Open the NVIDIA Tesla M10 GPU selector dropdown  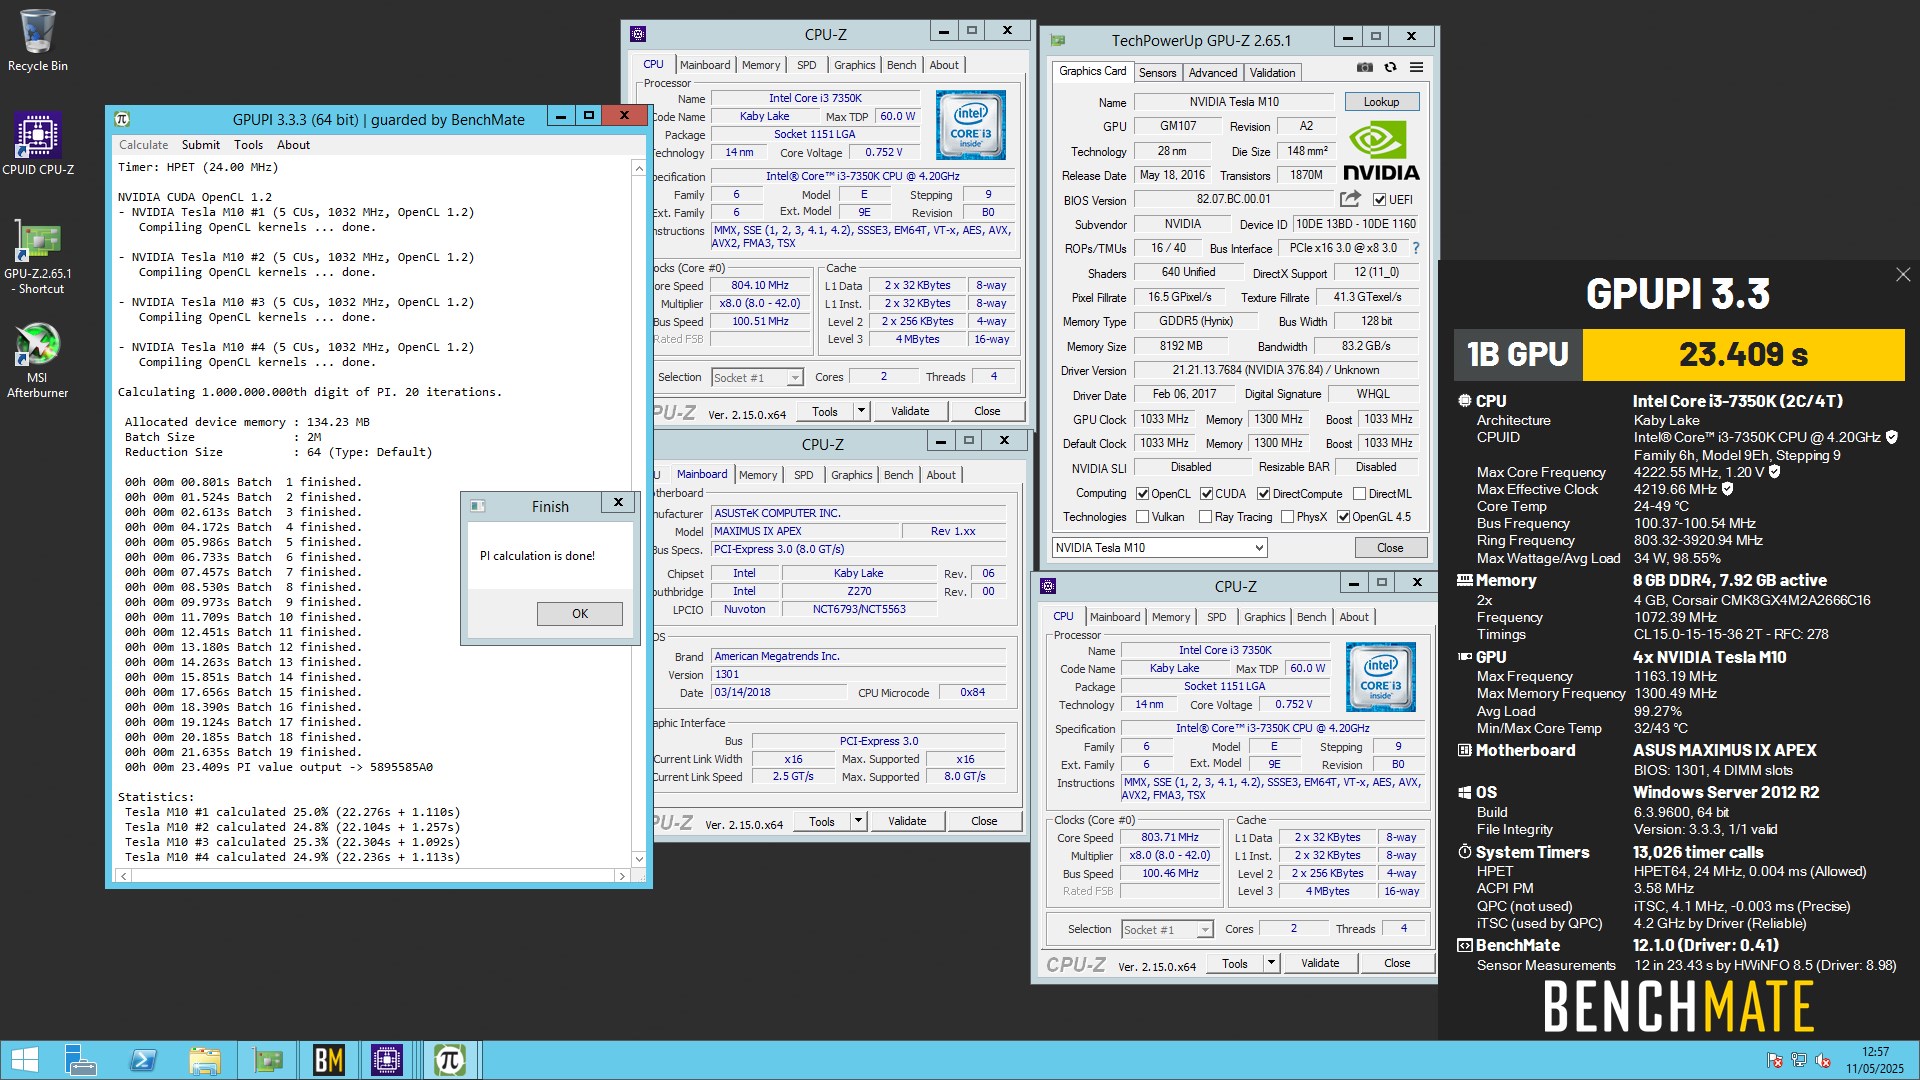[x=1159, y=548]
